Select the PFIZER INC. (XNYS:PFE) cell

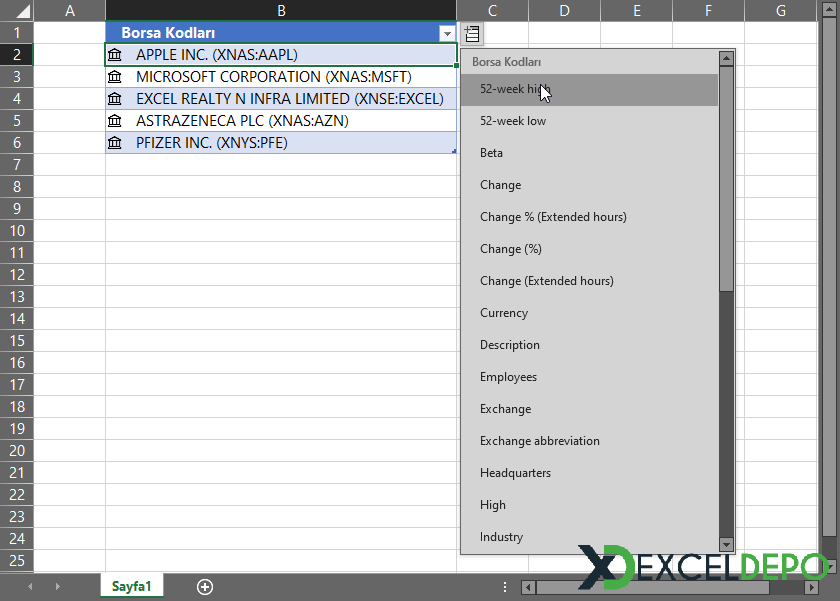pos(281,142)
